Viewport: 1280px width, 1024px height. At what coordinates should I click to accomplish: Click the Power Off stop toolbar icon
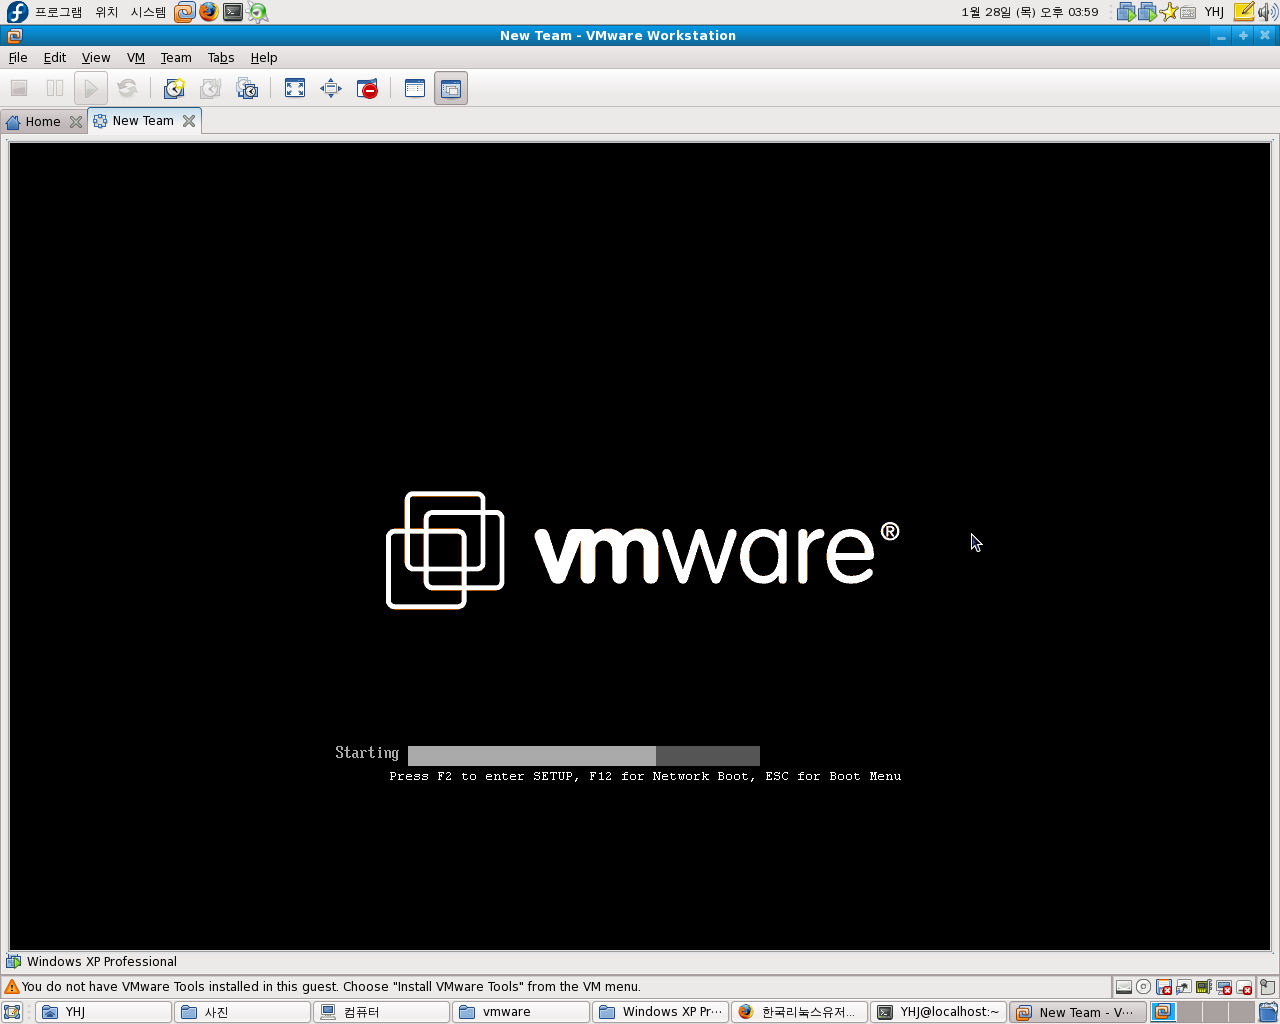coord(19,88)
